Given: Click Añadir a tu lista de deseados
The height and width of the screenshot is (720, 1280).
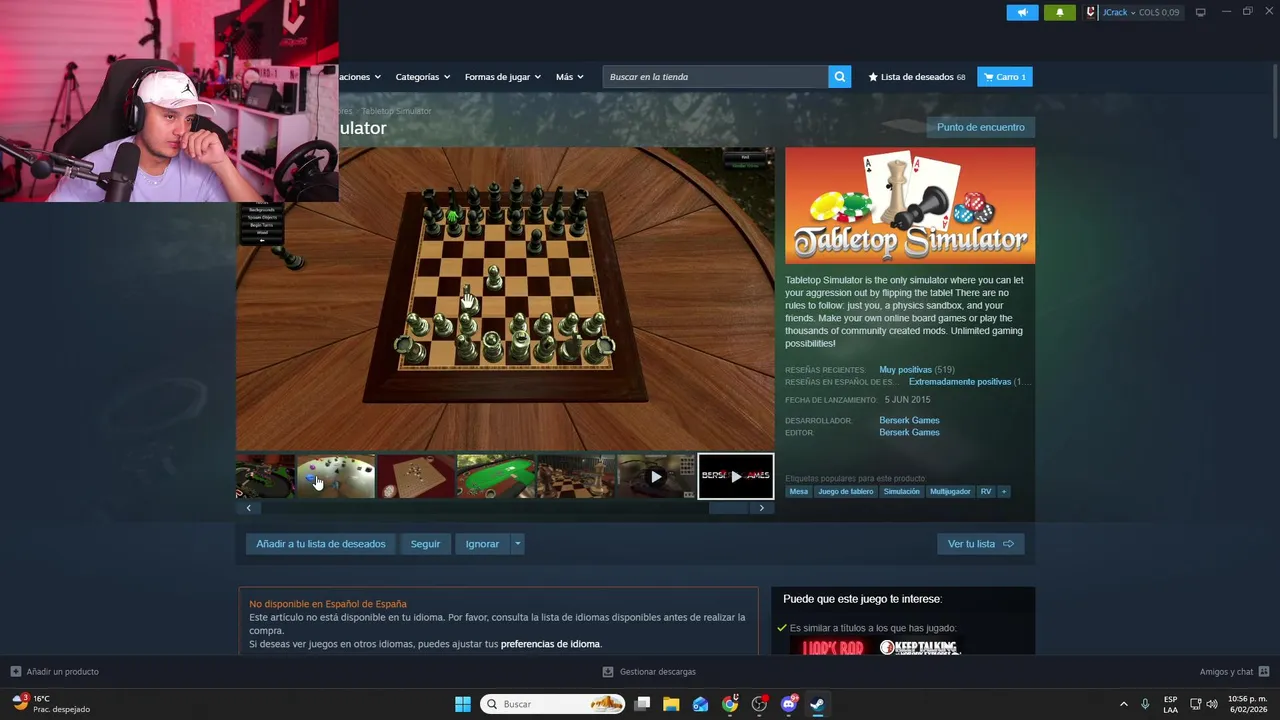Looking at the screenshot, I should tap(320, 544).
